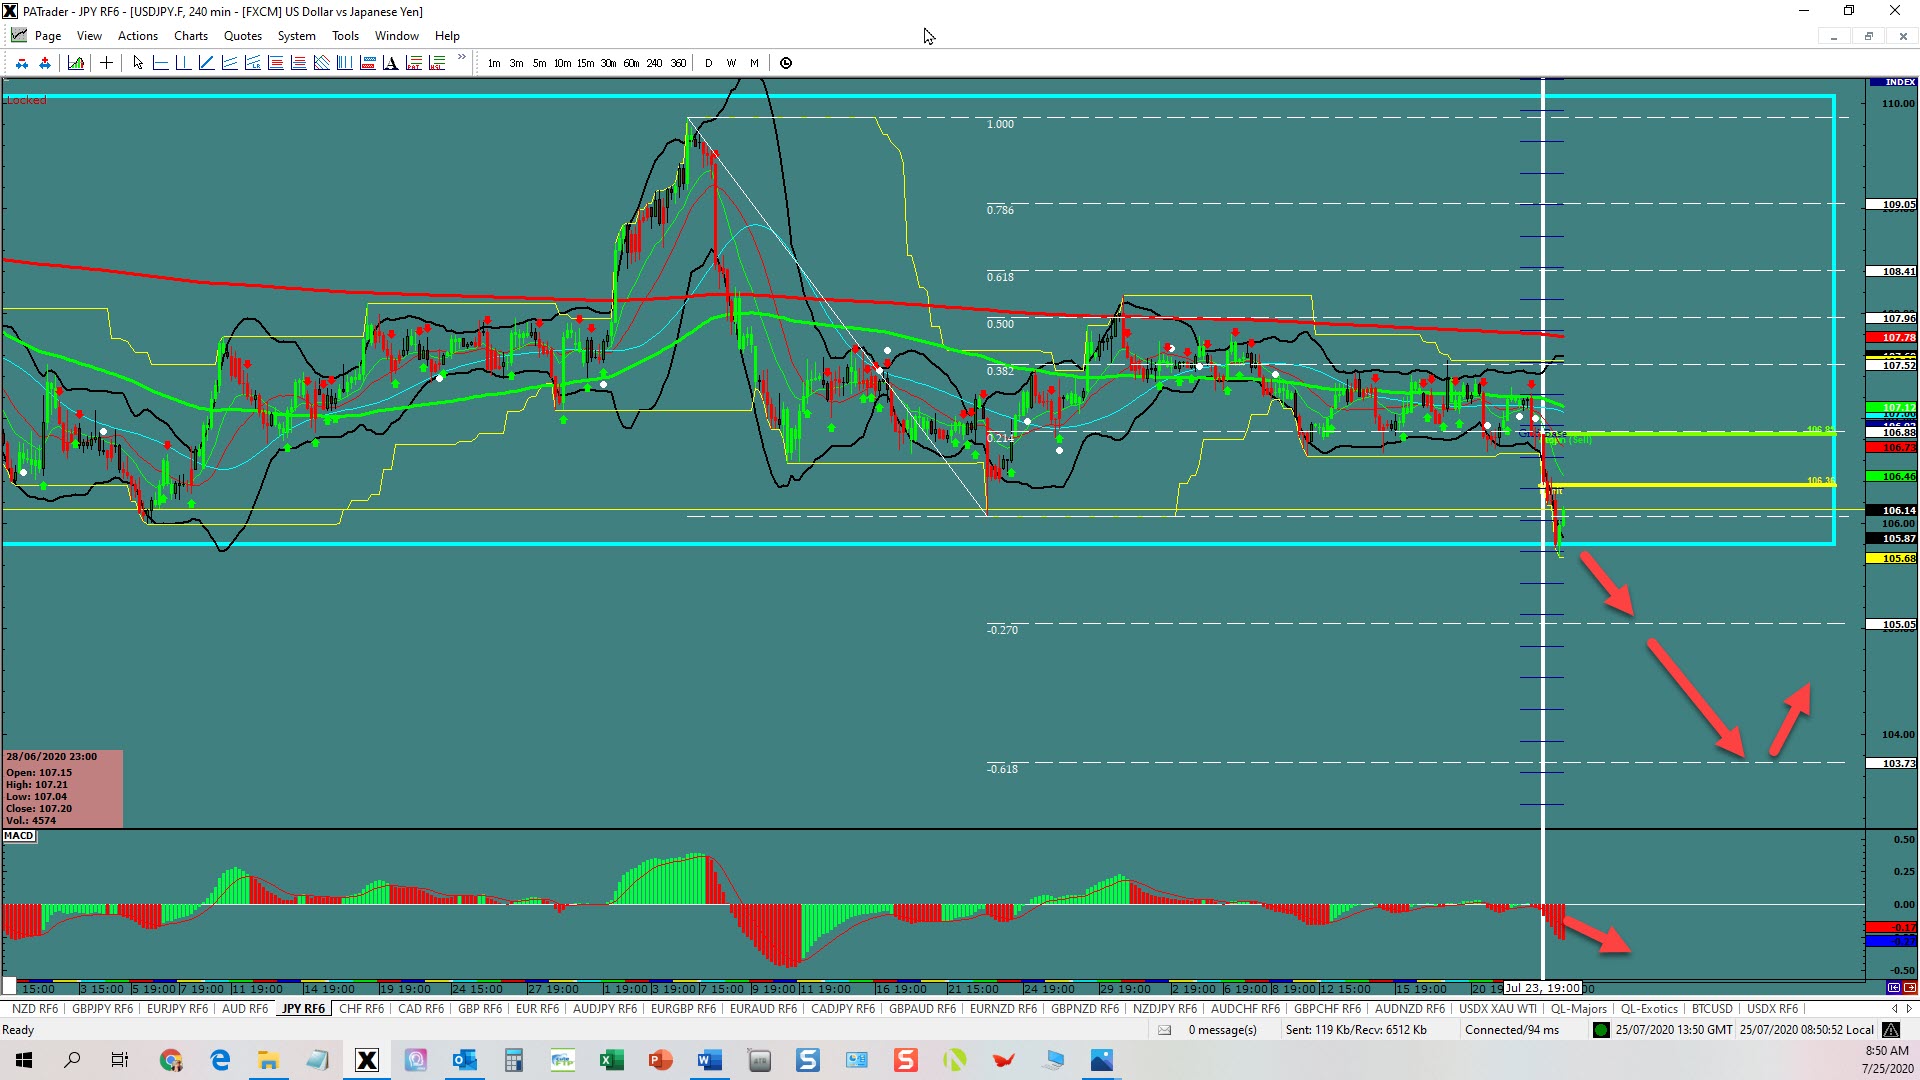Switch to the EURJPY RF6 tab

point(177,1009)
